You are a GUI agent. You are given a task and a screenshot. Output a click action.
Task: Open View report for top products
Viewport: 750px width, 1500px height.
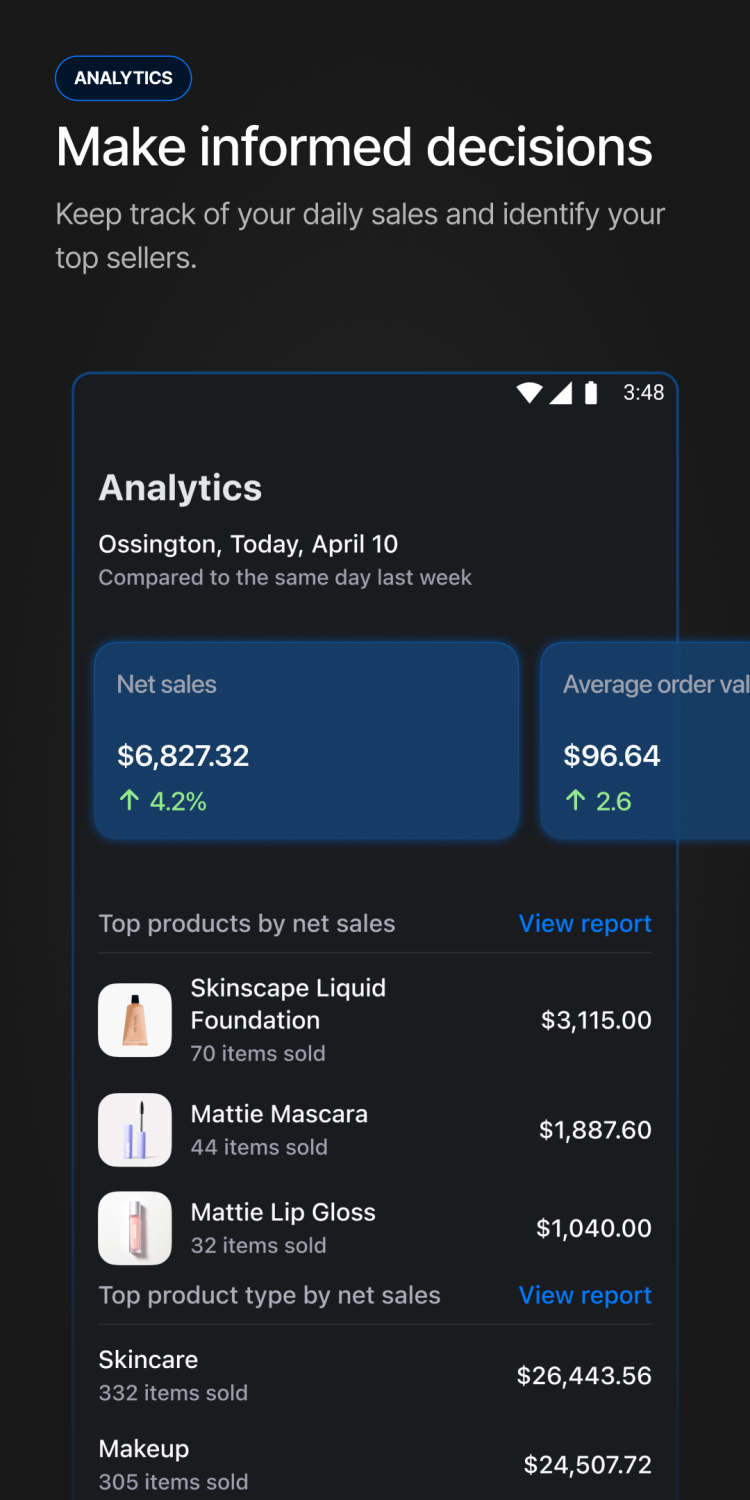(x=585, y=923)
